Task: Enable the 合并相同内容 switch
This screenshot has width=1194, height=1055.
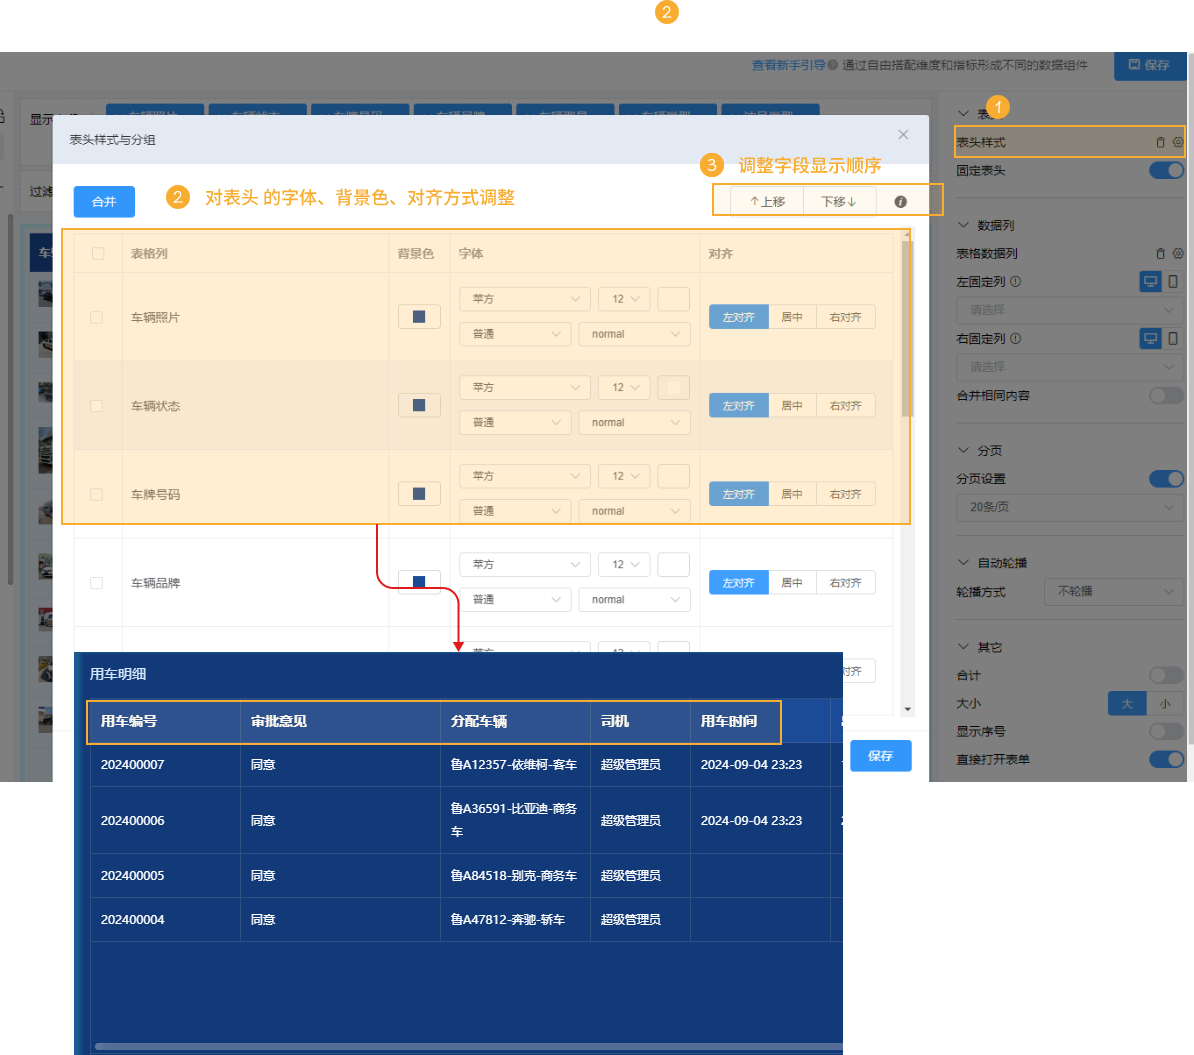Action: coord(1166,395)
